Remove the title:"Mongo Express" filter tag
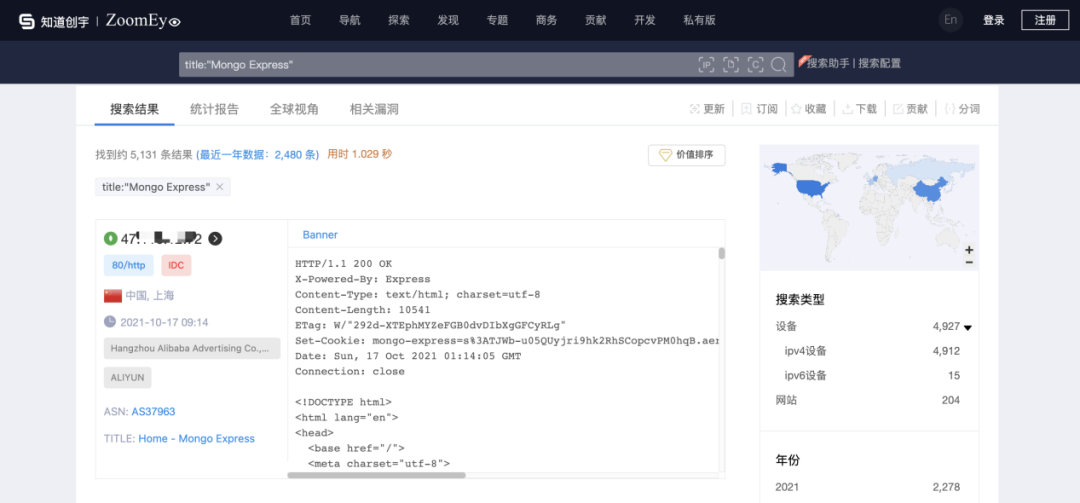The width and height of the screenshot is (1080, 503). click(x=220, y=187)
